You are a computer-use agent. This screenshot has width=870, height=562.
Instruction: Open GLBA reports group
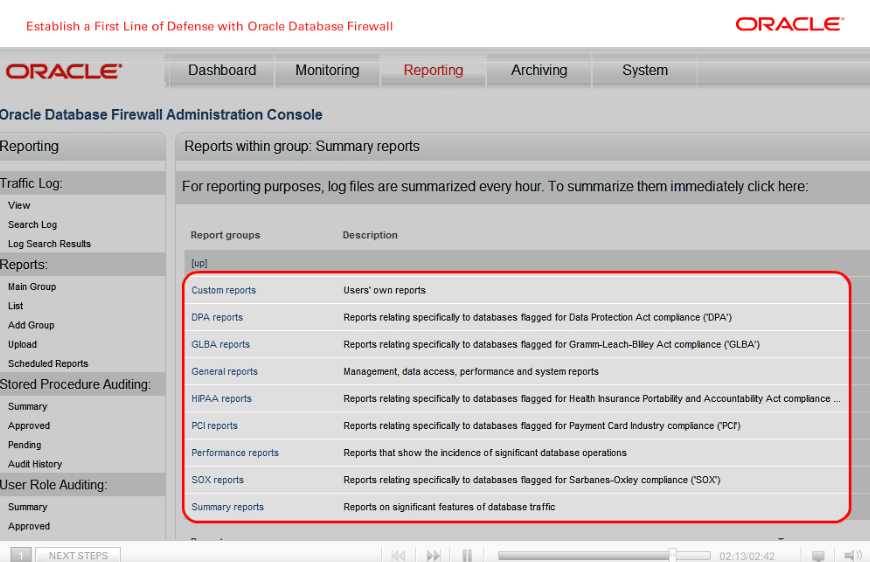coord(220,345)
